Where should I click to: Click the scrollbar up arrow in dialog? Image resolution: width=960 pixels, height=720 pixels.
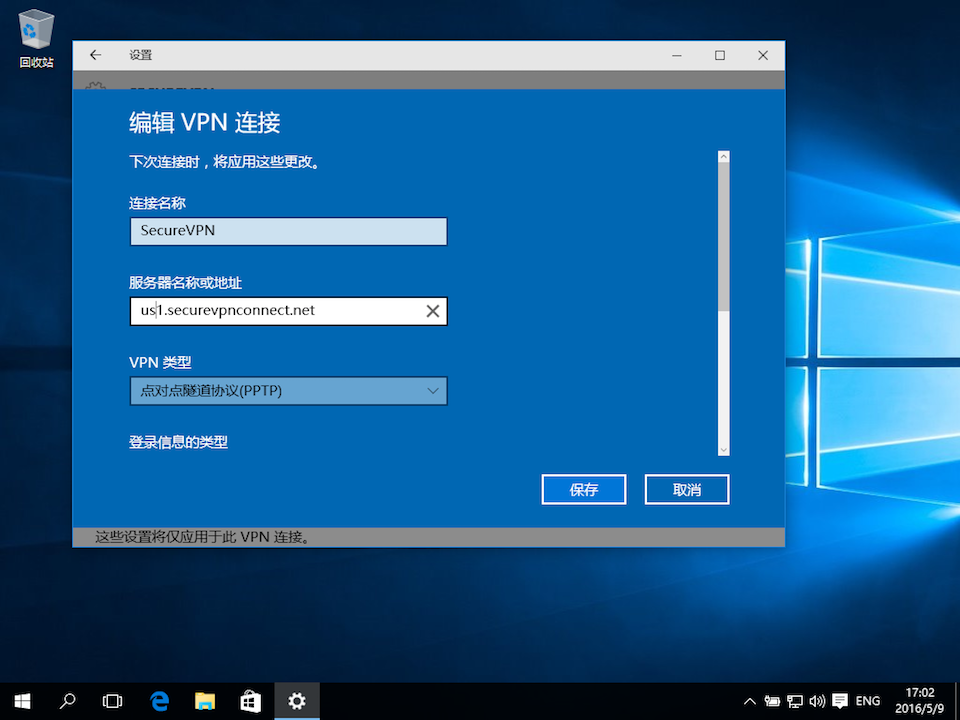pyautogui.click(x=724, y=157)
